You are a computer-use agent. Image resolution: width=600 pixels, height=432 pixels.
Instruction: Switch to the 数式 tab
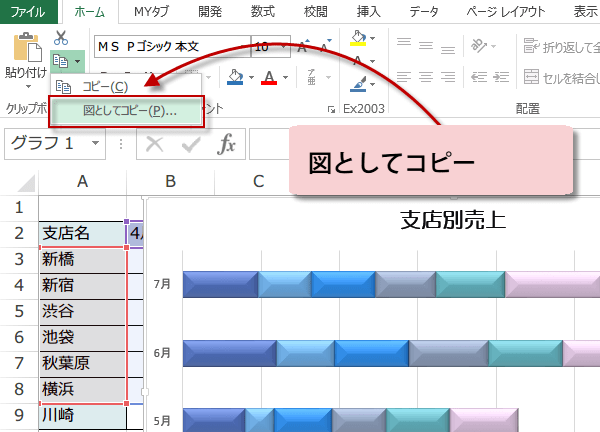(x=262, y=12)
